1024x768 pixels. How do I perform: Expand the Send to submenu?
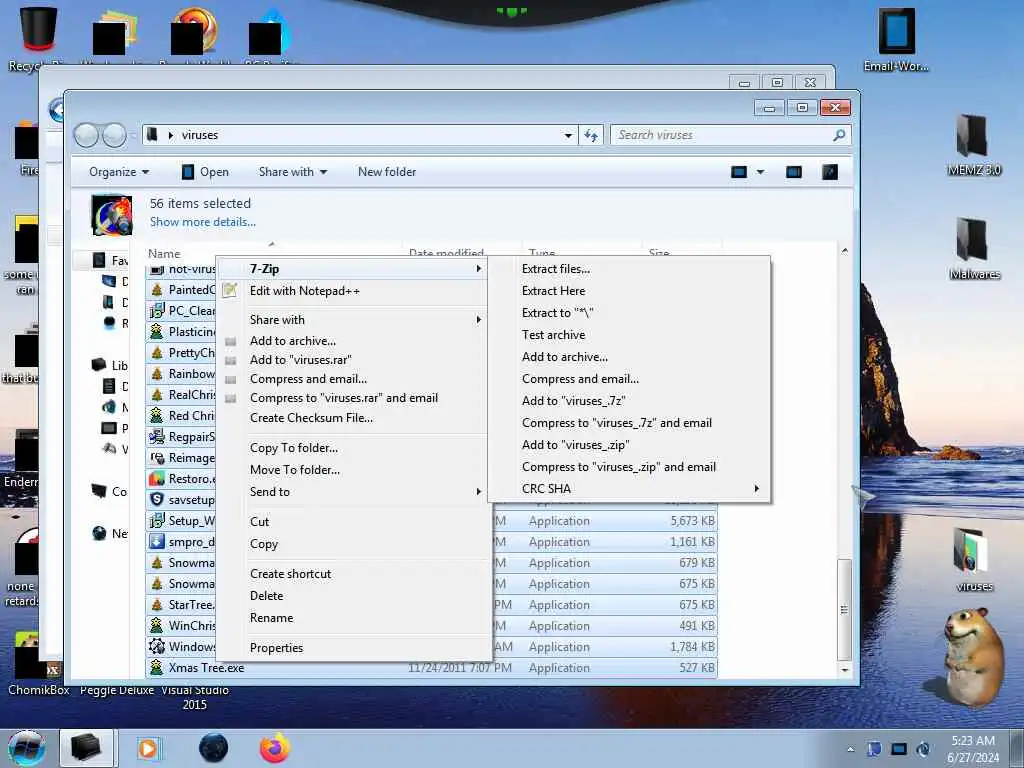point(479,492)
